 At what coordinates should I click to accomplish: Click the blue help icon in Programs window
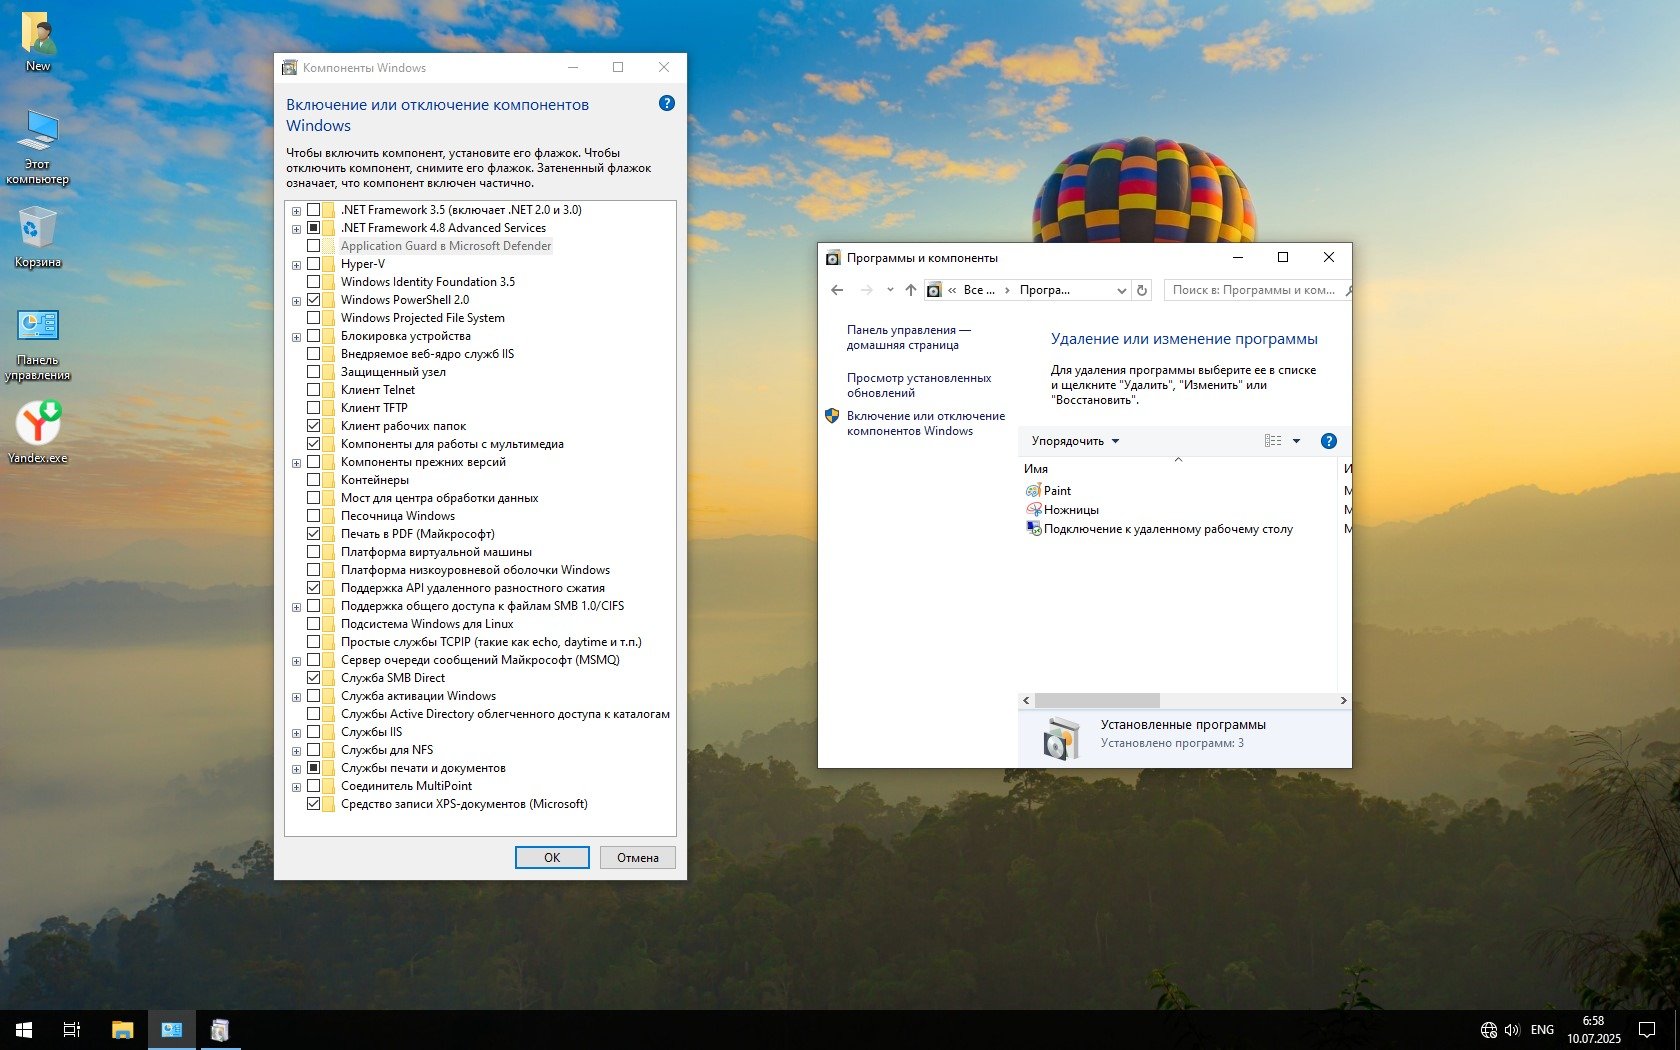coord(1328,441)
